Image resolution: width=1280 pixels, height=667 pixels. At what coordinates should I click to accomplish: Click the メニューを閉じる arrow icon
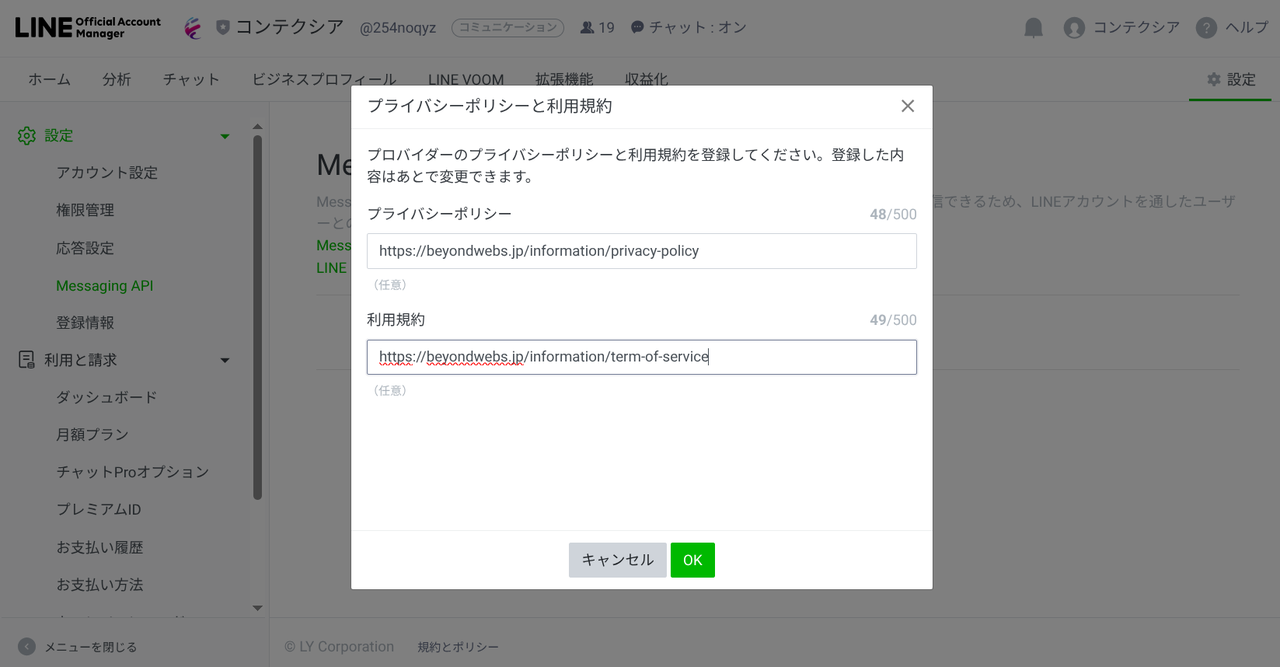pos(27,647)
